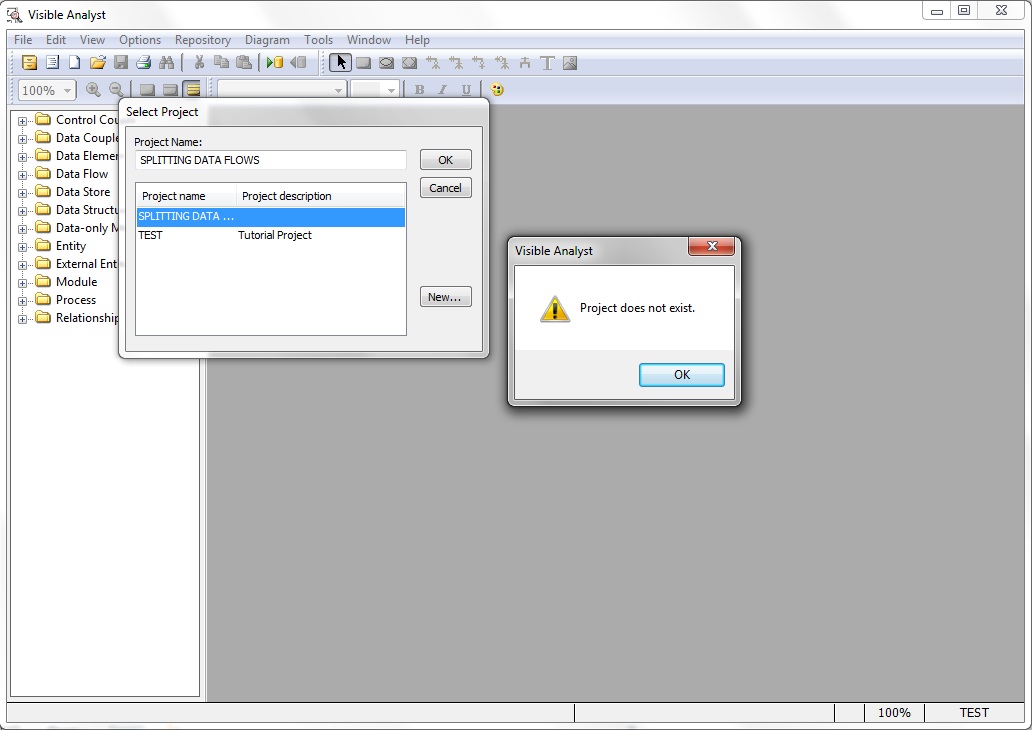
Task: Click Cancel in Select Project dialog
Action: click(x=446, y=188)
